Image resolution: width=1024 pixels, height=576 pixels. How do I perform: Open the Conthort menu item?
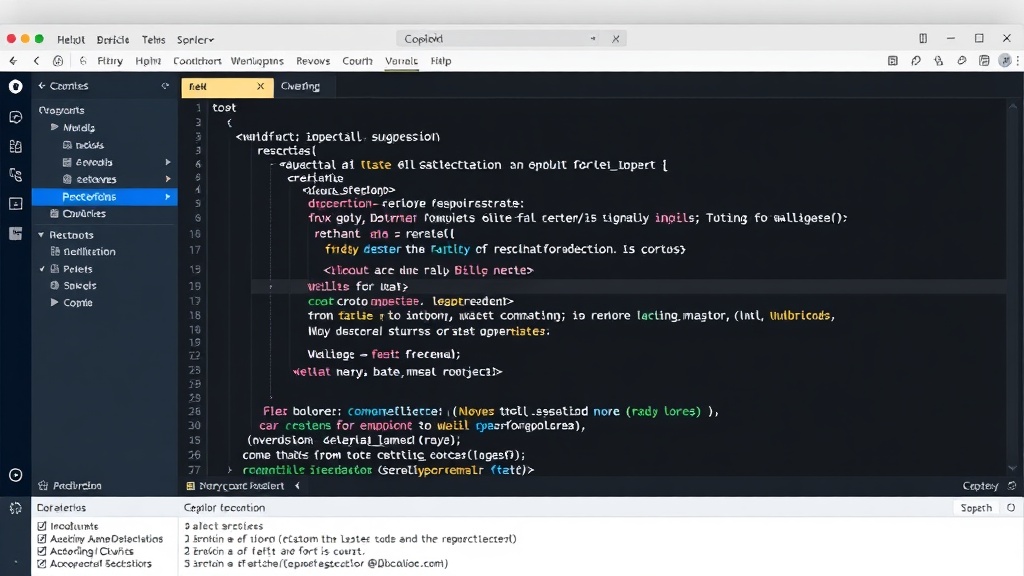coord(197,61)
